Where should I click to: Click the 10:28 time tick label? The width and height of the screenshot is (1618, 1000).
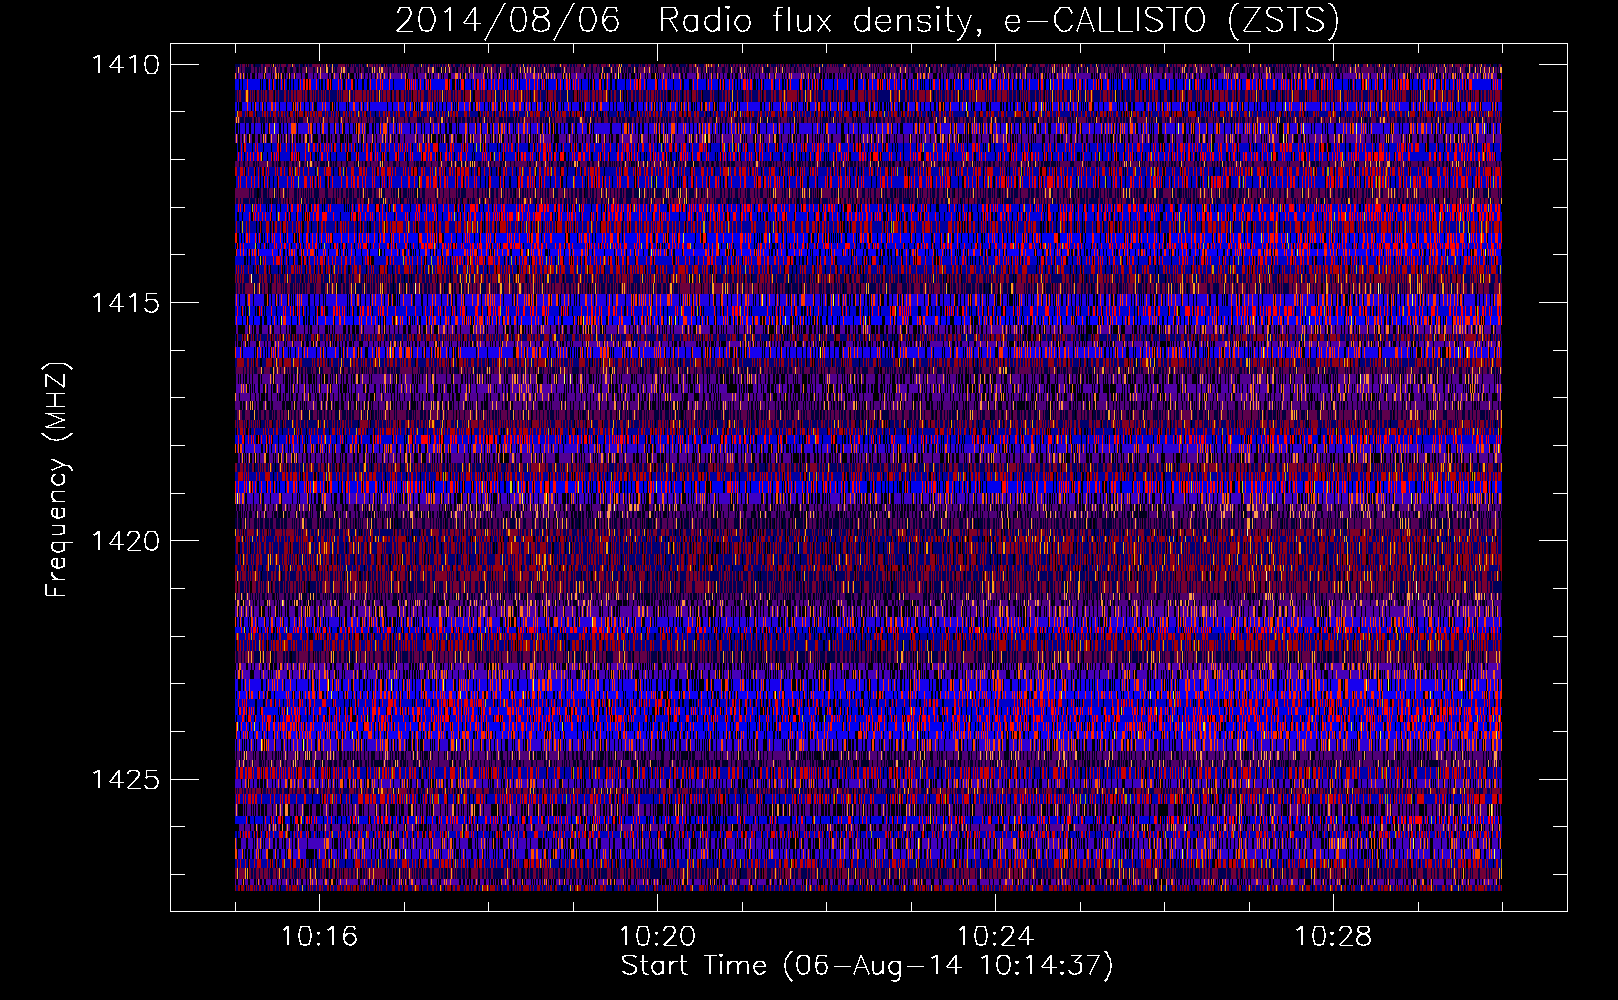coord(1333,937)
